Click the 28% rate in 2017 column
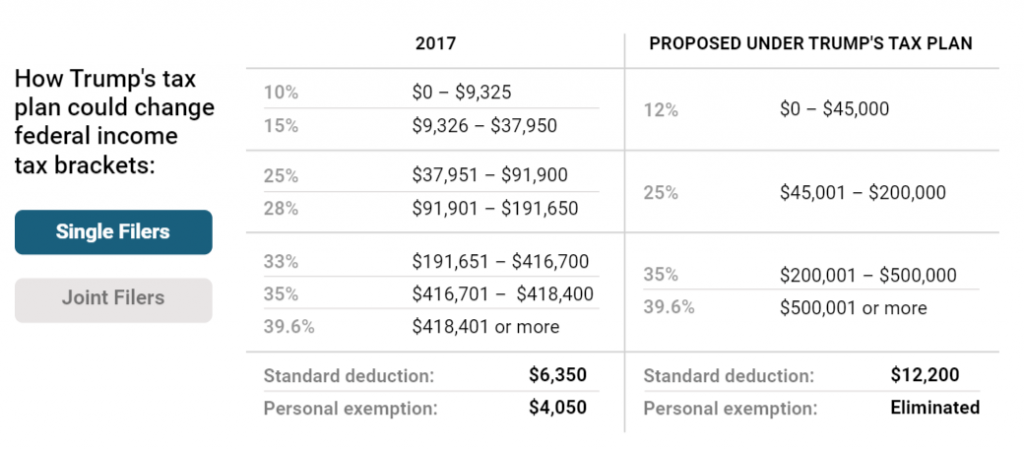This screenshot has height=450, width=1024. [x=281, y=208]
